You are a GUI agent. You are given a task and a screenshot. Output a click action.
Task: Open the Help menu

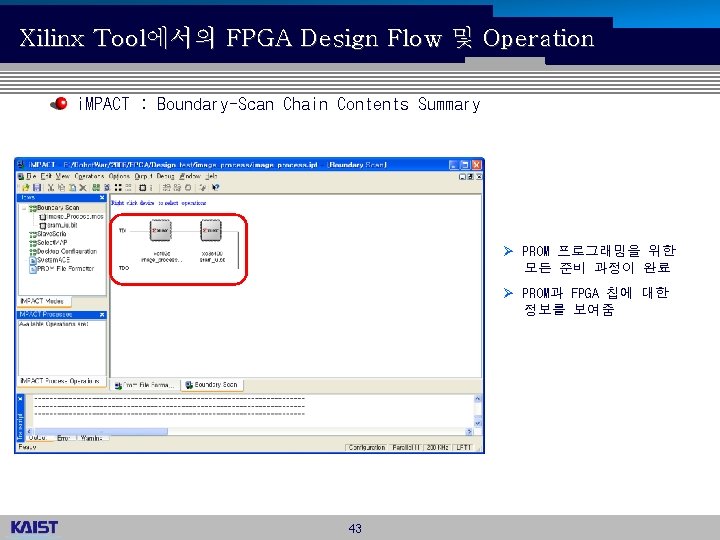pyautogui.click(x=211, y=176)
